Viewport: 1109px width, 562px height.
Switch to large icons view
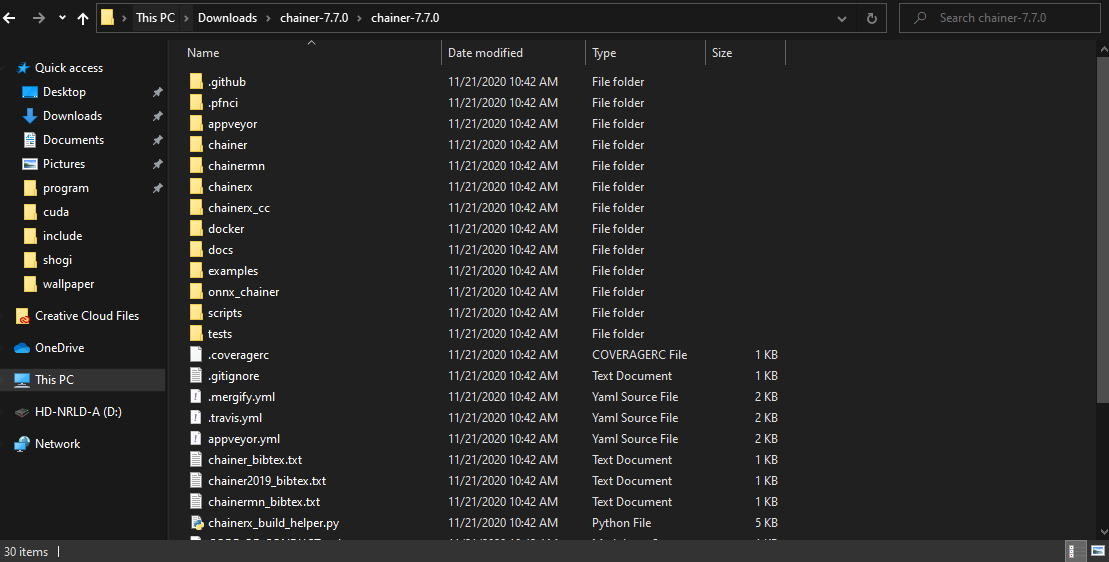click(1097, 551)
